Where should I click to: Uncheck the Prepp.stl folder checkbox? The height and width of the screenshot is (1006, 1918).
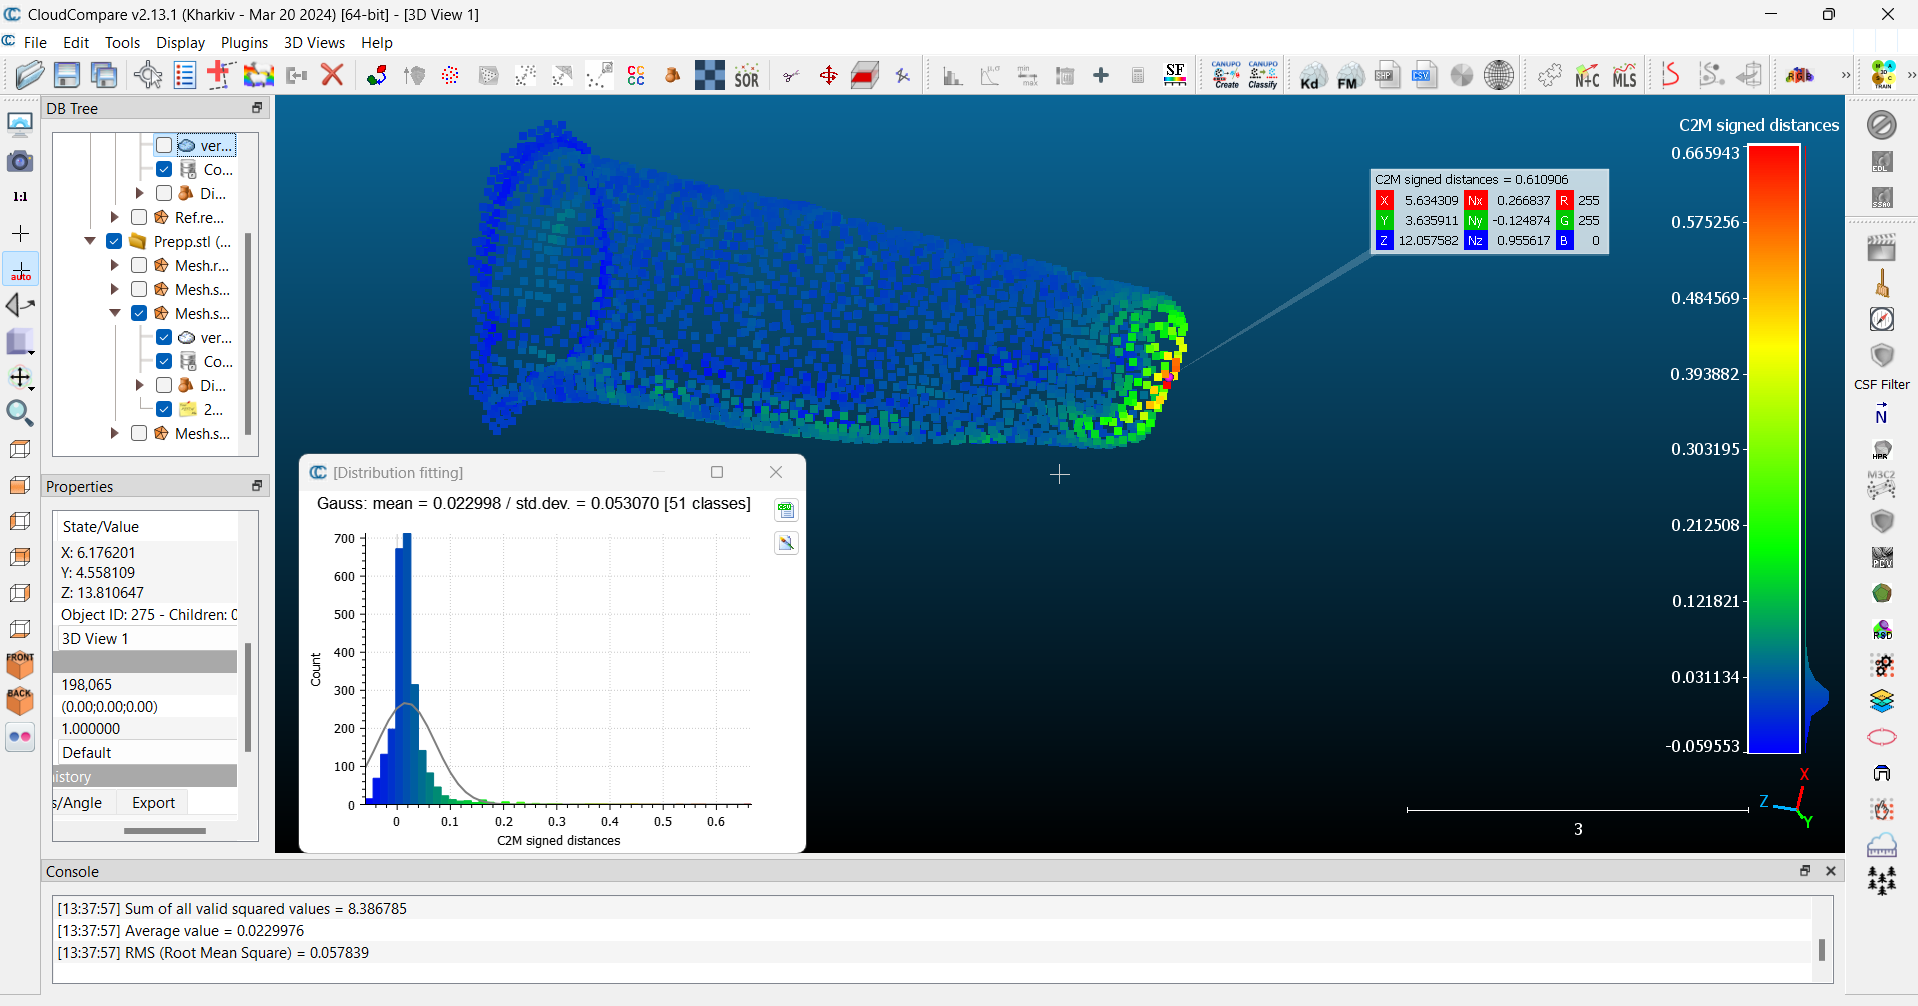coord(114,241)
